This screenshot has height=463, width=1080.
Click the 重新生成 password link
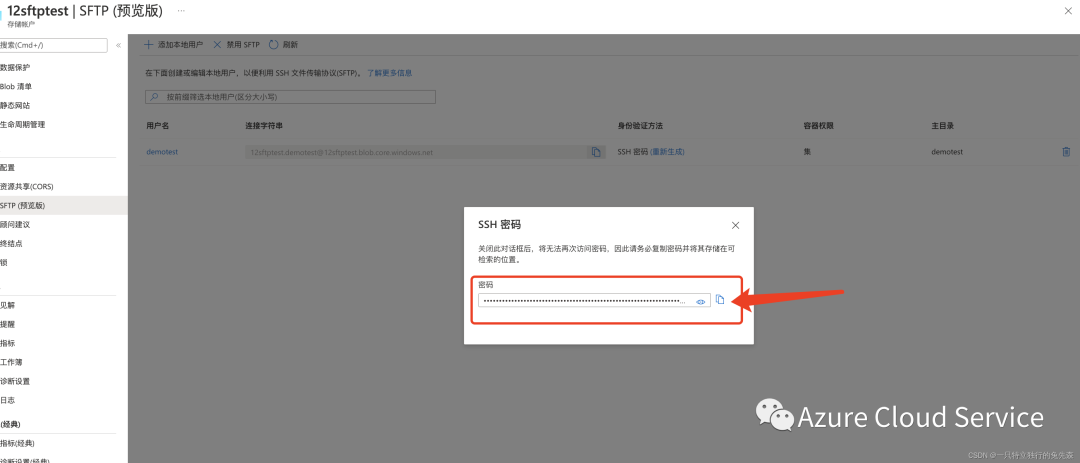click(x=667, y=152)
